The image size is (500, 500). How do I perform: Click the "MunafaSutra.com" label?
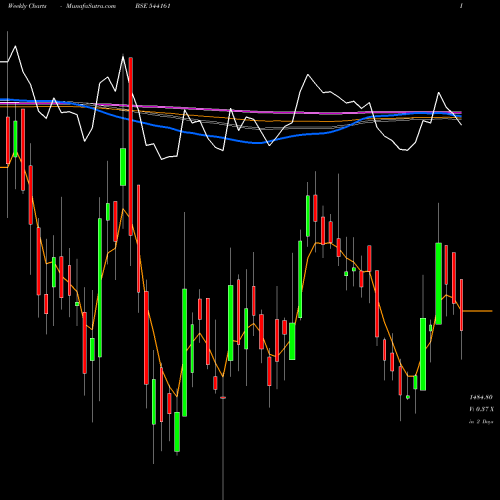91,6
